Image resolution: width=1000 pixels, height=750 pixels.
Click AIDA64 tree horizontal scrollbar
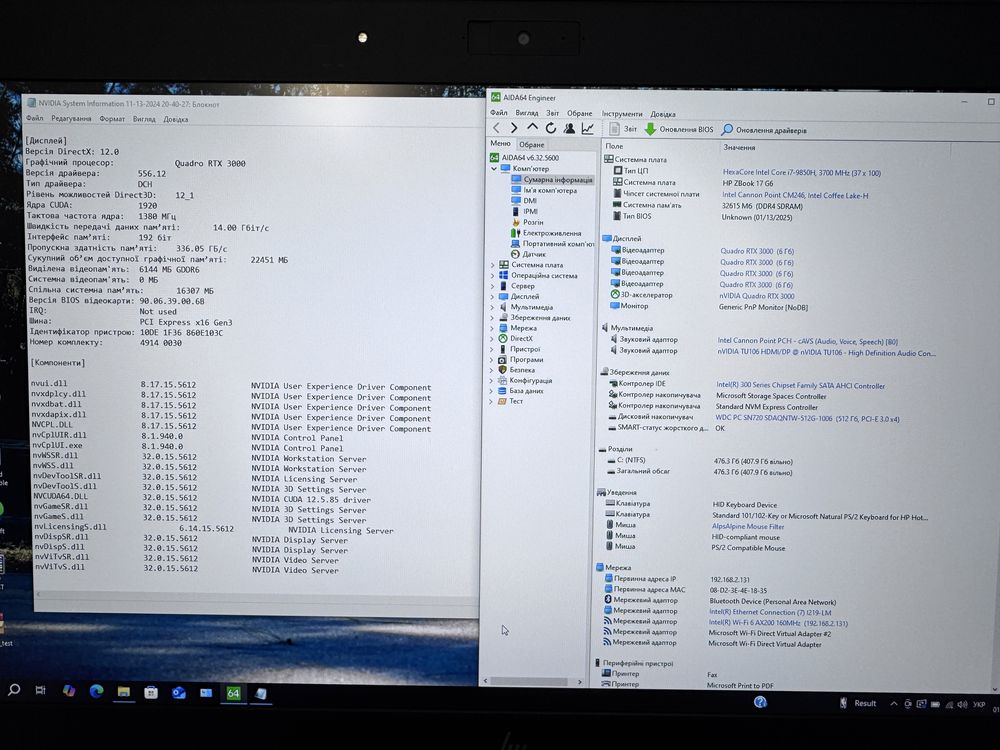(533, 682)
